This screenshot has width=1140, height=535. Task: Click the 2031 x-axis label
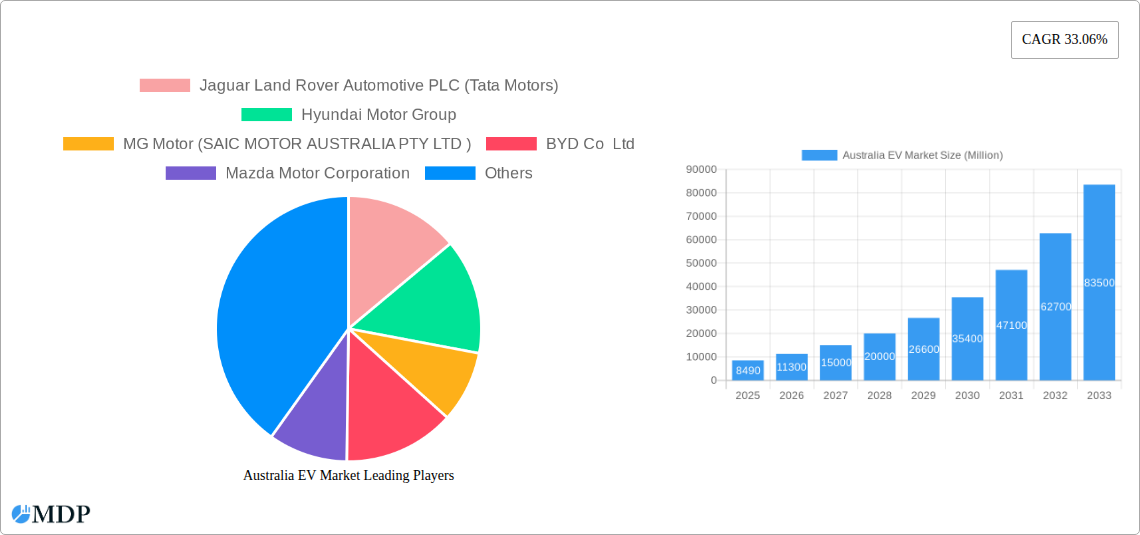click(1011, 395)
